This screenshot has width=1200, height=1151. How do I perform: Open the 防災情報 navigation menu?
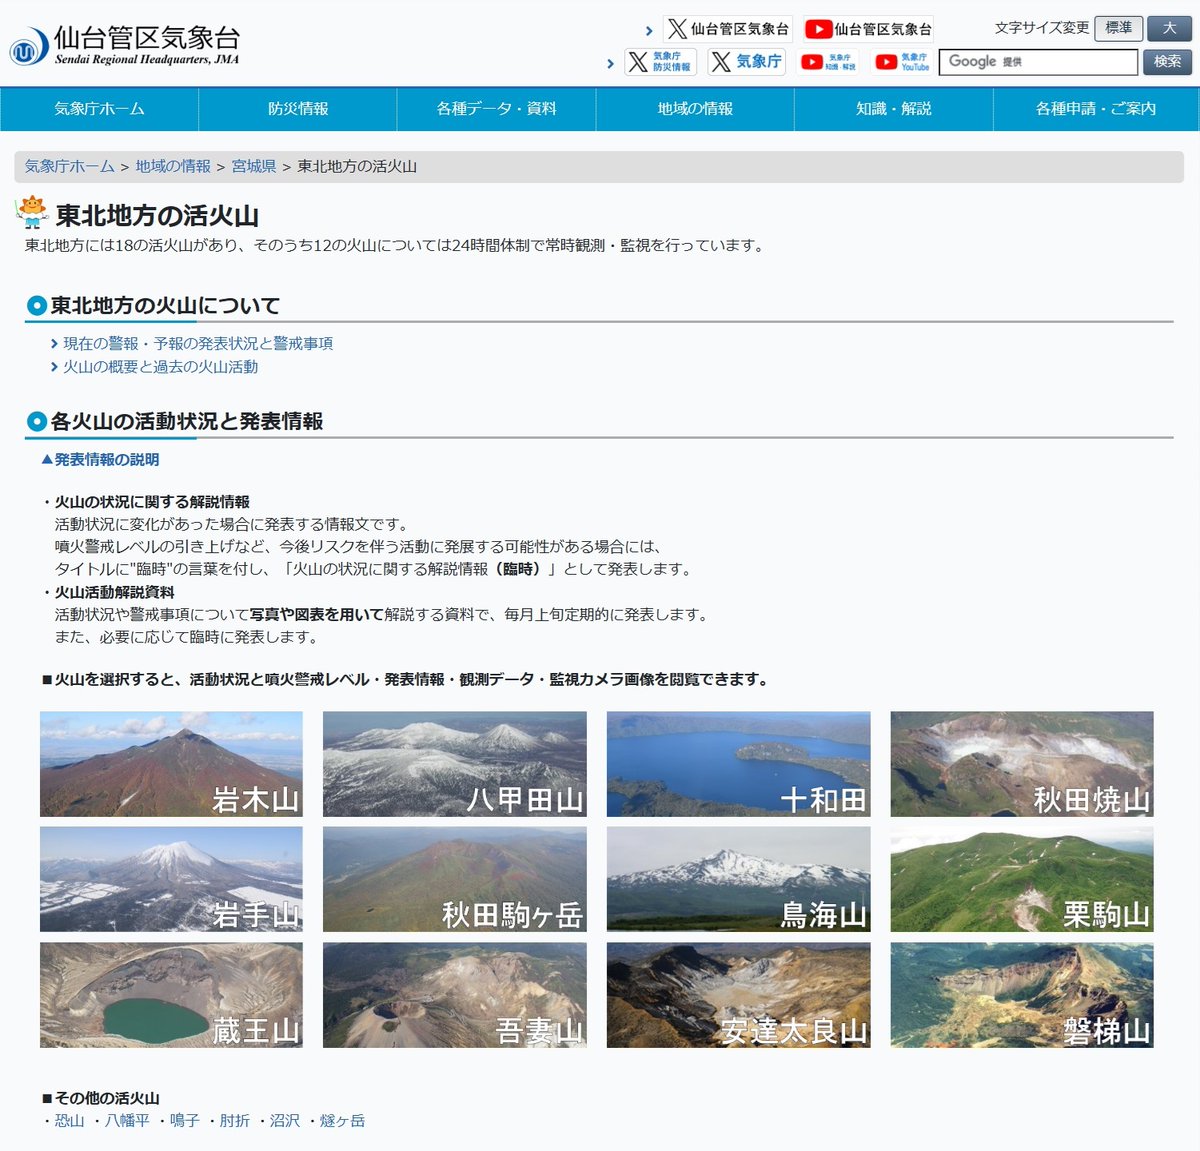(x=300, y=110)
